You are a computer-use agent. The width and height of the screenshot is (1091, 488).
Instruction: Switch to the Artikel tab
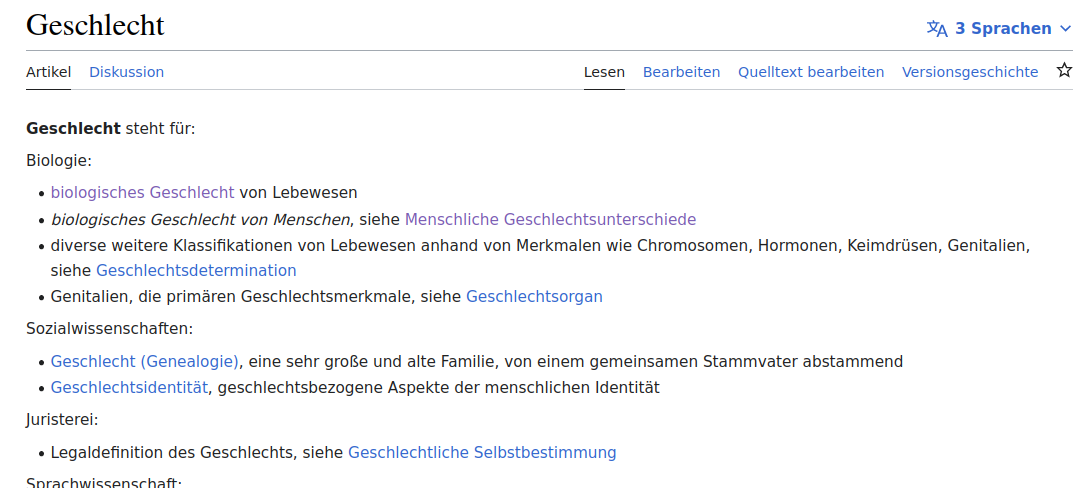[x=48, y=72]
